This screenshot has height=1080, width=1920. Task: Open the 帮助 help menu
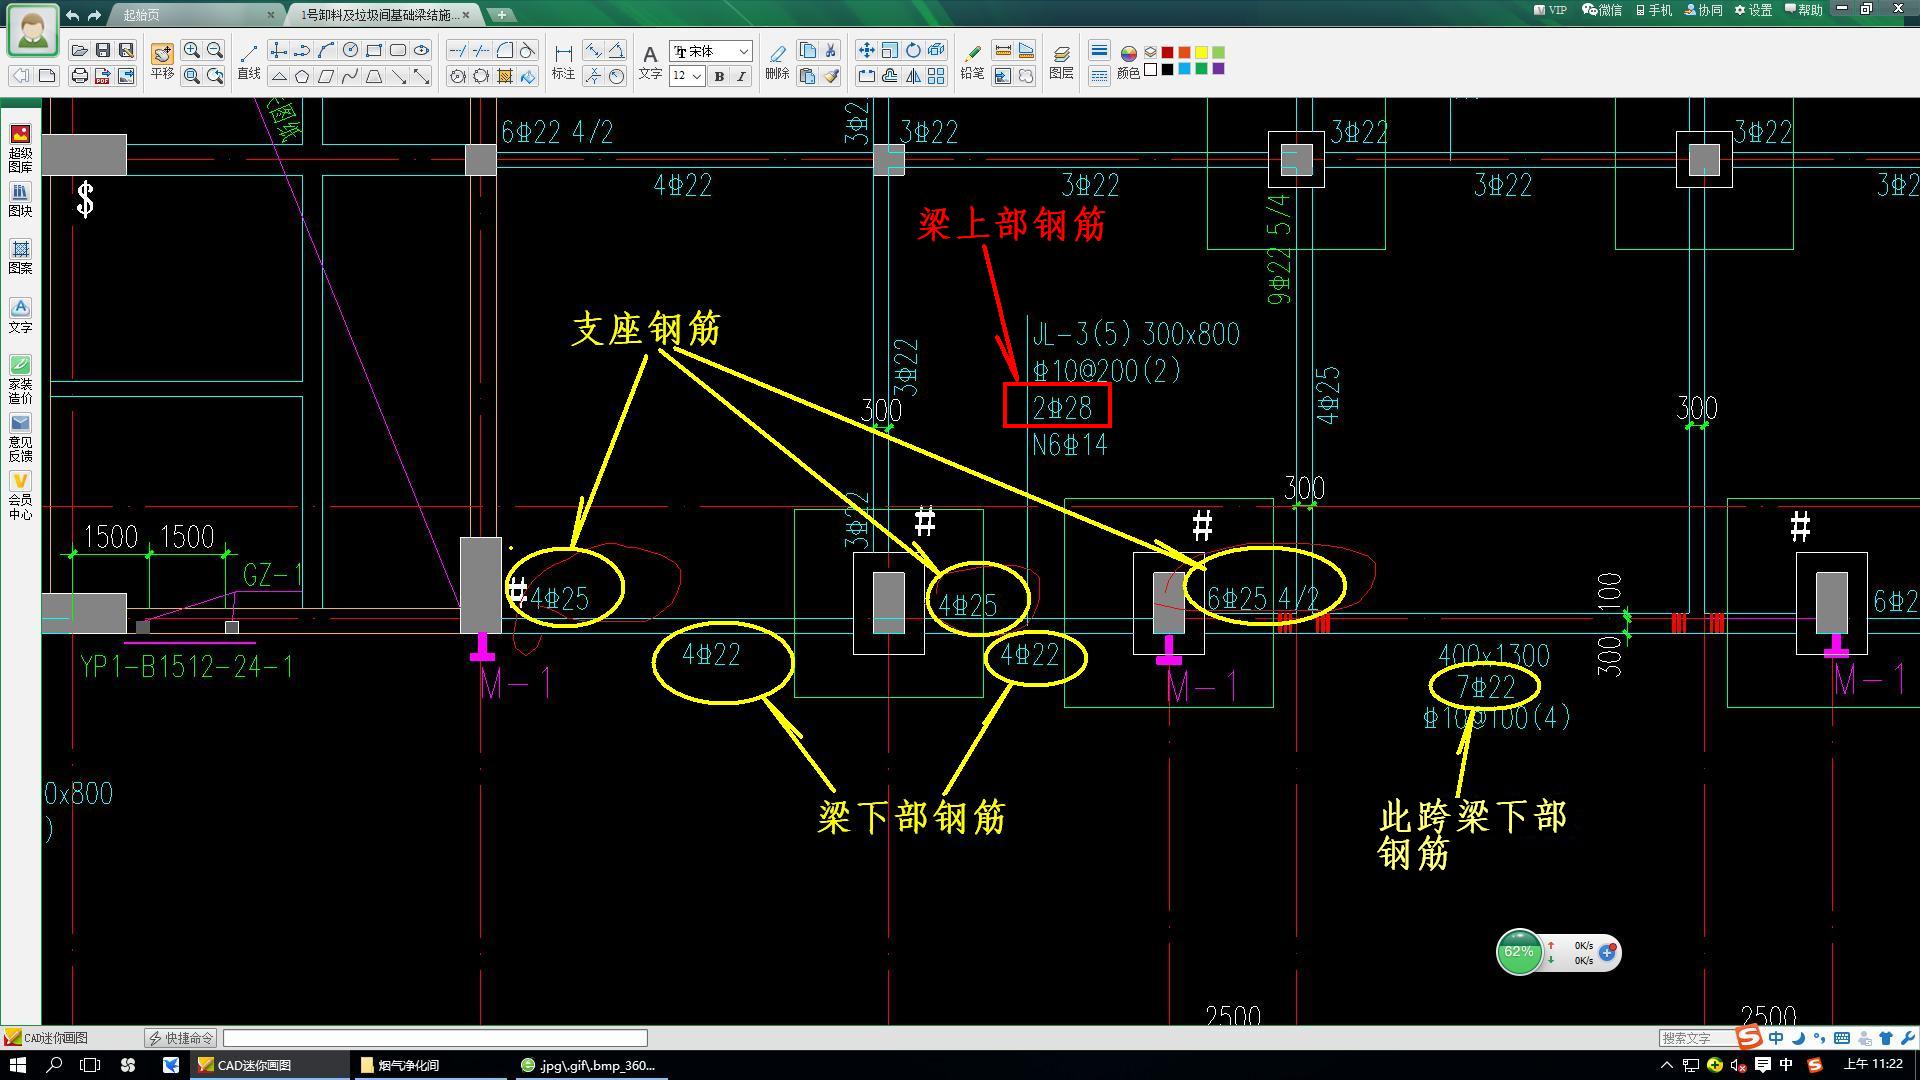click(1804, 10)
